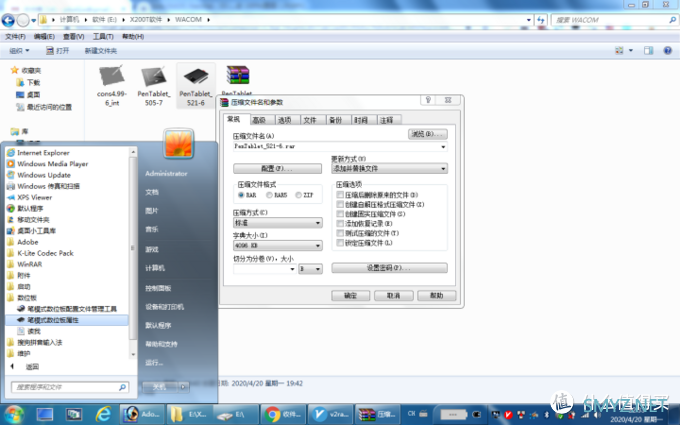Image resolution: width=680 pixels, height=425 pixels.
Task: Click the Explorer back navigation arrow
Action: pos(8,20)
